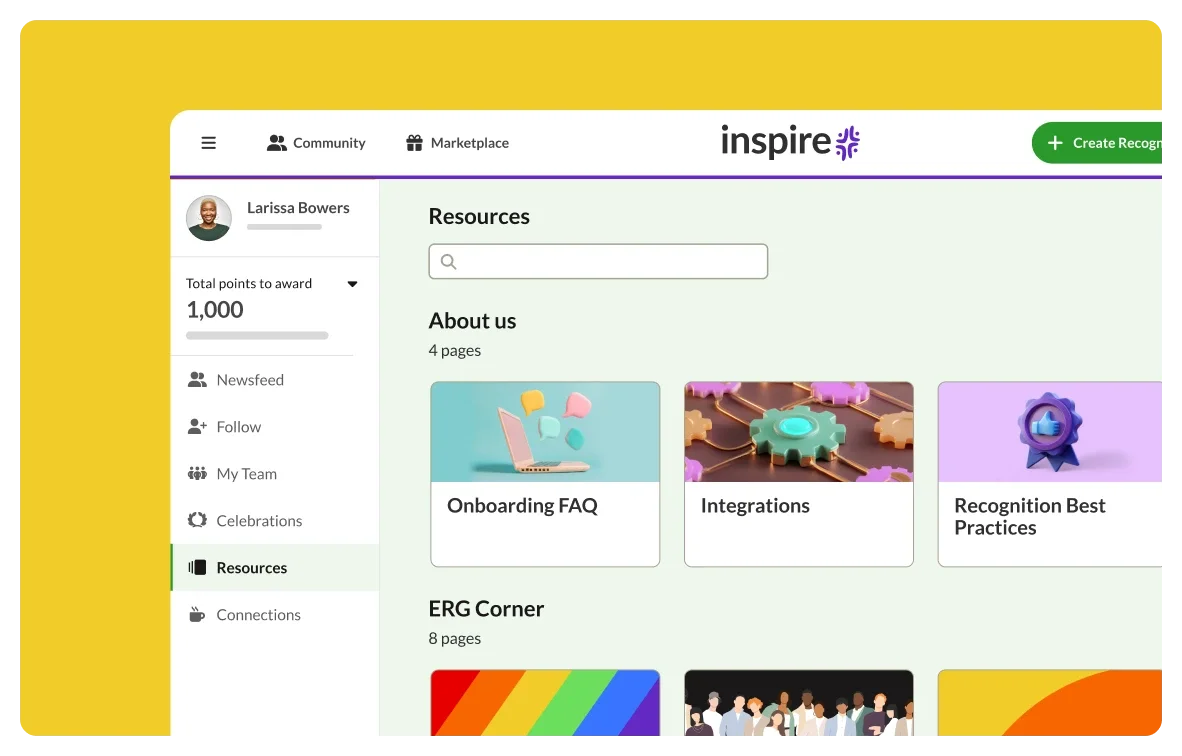Open Celebrations in sidebar
This screenshot has width=1182, height=756.
point(275,521)
